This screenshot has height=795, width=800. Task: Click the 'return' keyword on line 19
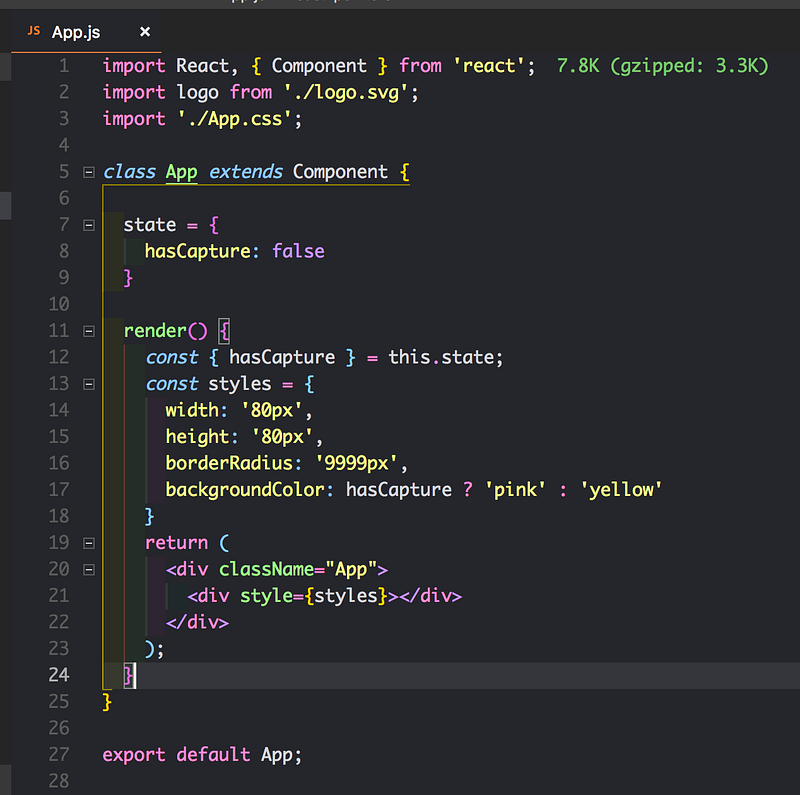point(177,543)
